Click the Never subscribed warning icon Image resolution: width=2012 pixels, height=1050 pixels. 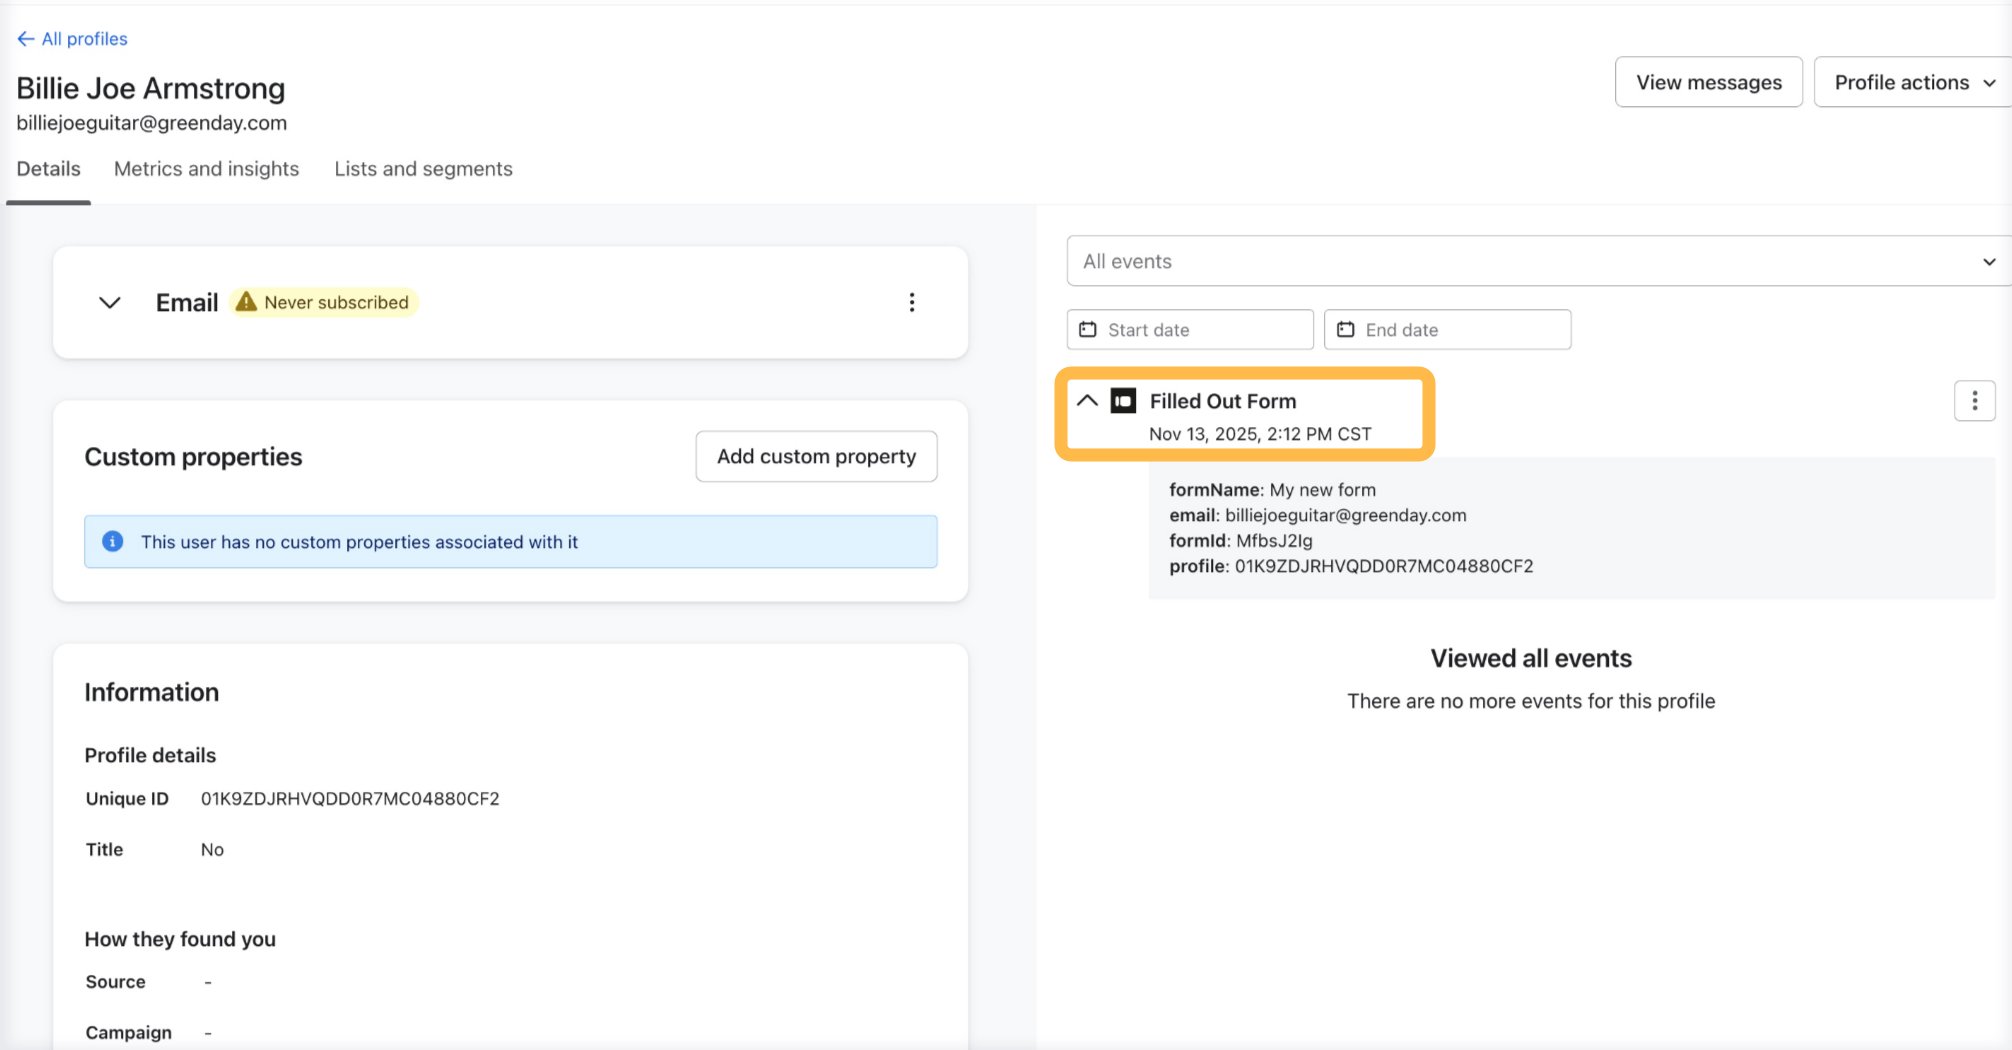(x=246, y=302)
